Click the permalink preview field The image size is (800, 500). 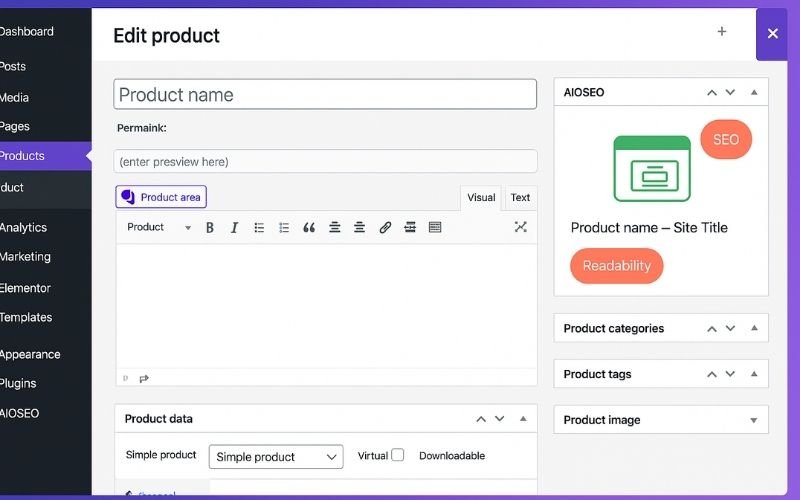click(x=325, y=162)
